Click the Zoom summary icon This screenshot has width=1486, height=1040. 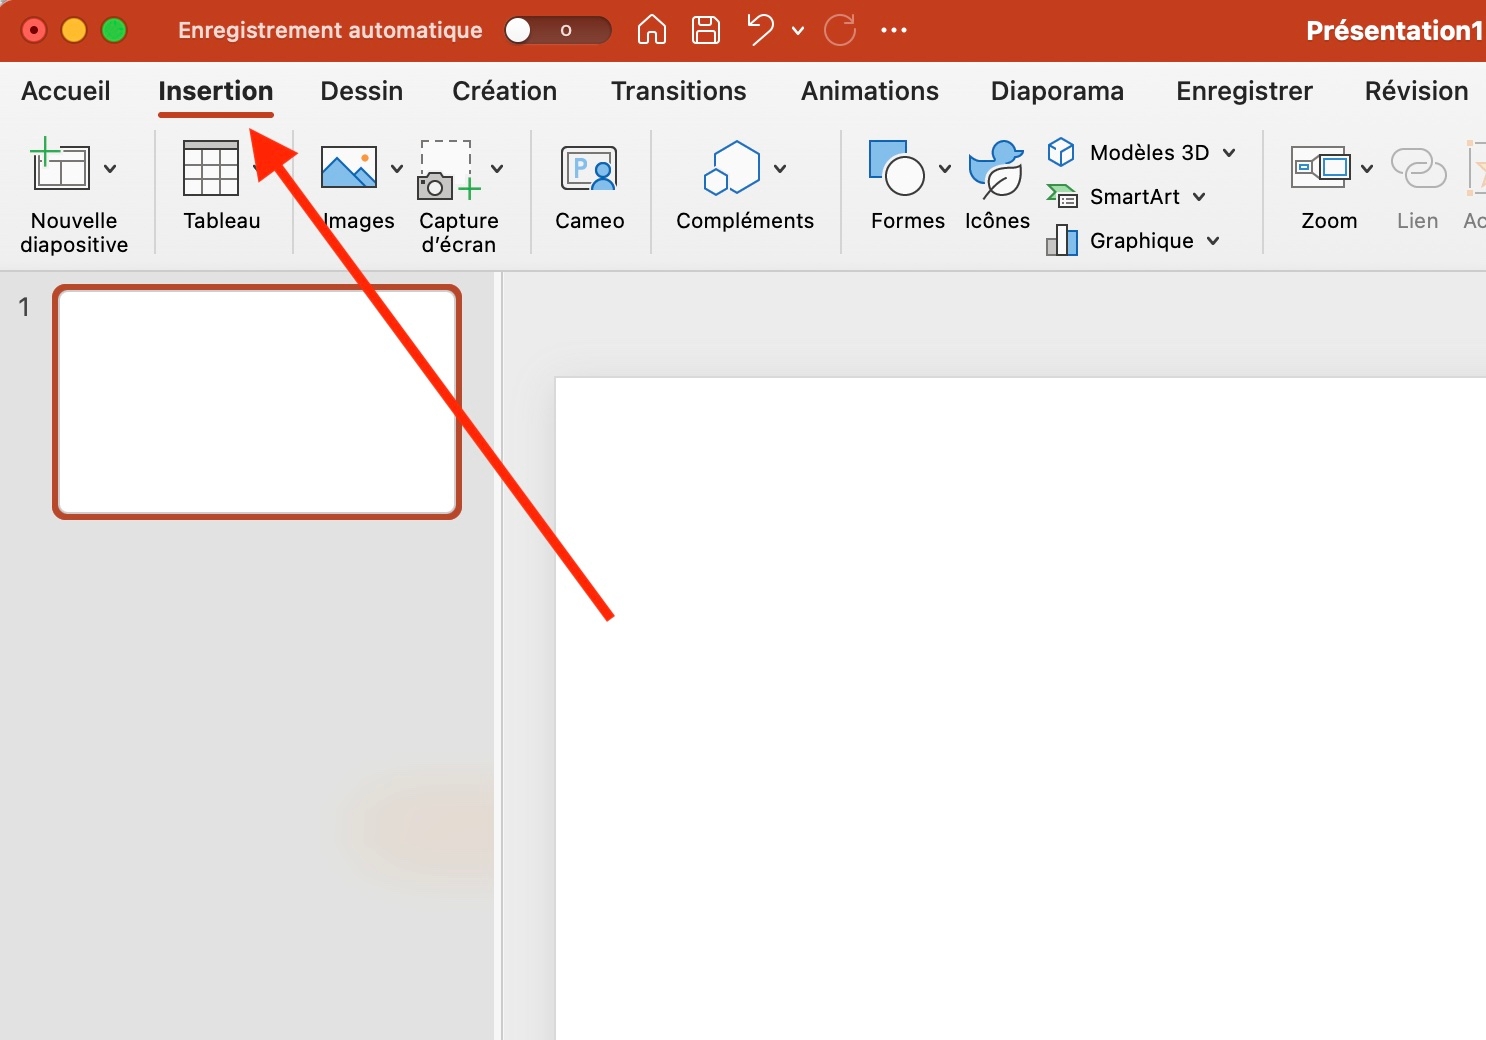coord(1321,168)
